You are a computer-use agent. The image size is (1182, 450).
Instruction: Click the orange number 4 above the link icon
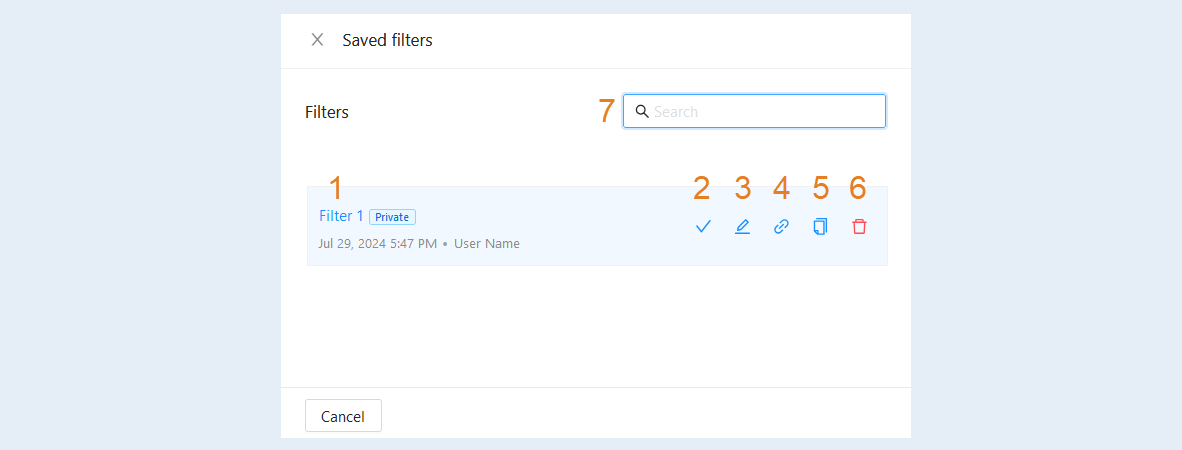pyautogui.click(x=782, y=188)
